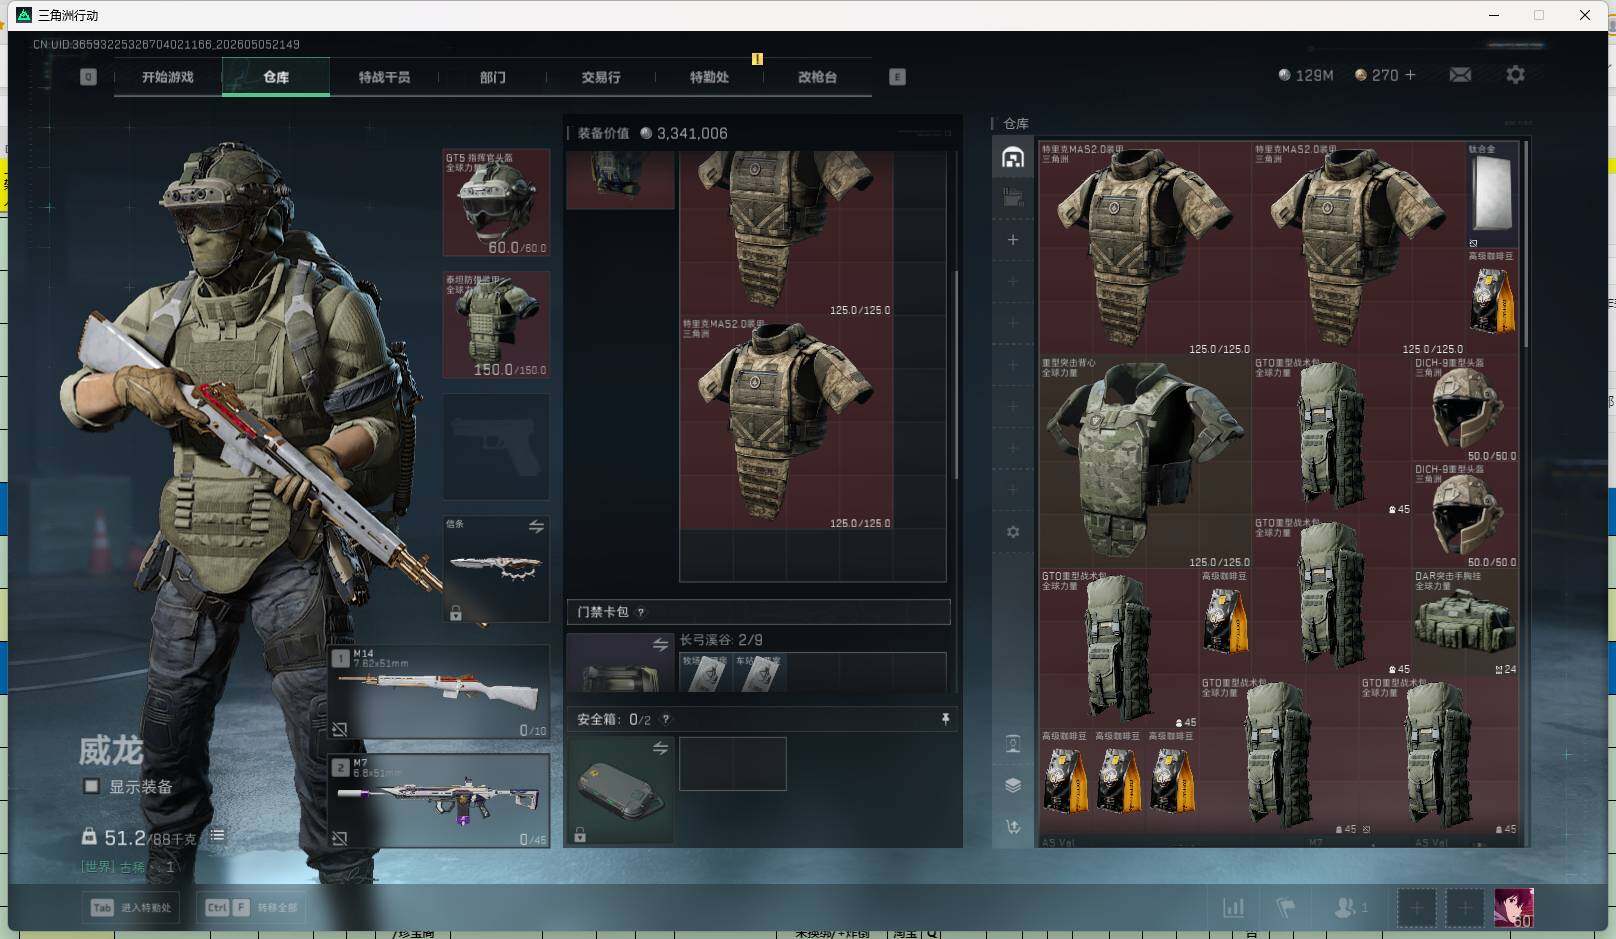Image resolution: width=1616 pixels, height=939 pixels.
Task: Open the friends icon in bottom bar
Action: click(1350, 908)
